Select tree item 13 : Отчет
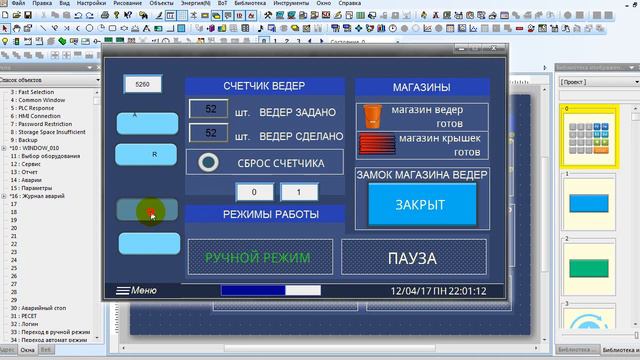 tap(29, 172)
